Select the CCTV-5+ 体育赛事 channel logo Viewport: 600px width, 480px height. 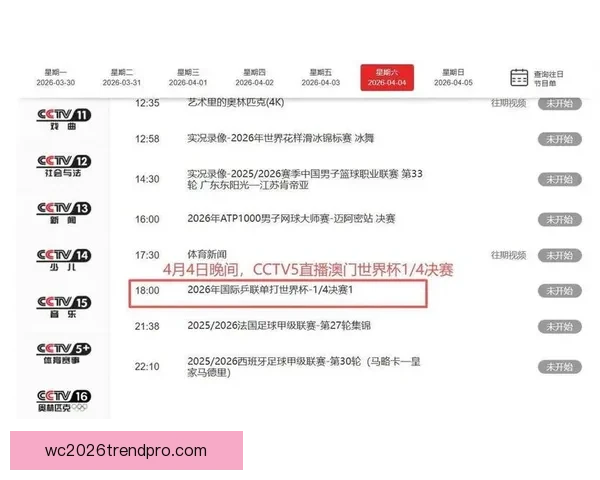coord(64,354)
